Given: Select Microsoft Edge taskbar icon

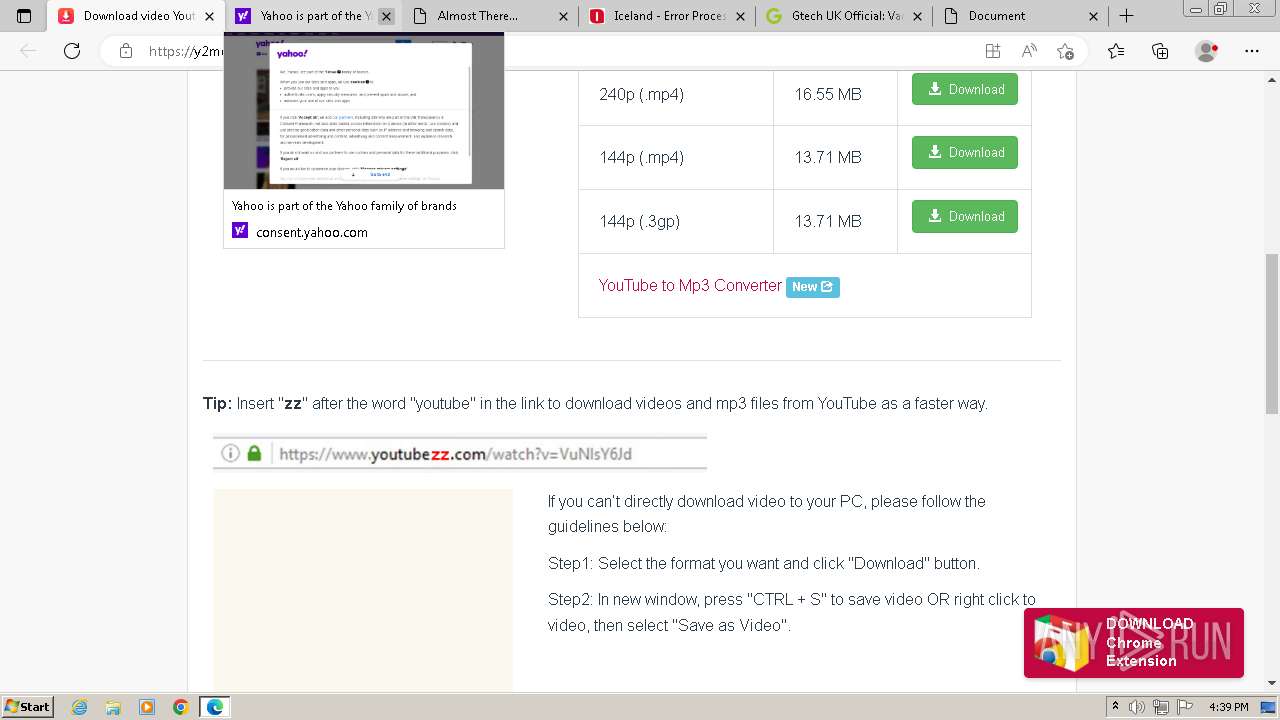Looking at the screenshot, I should (214, 707).
